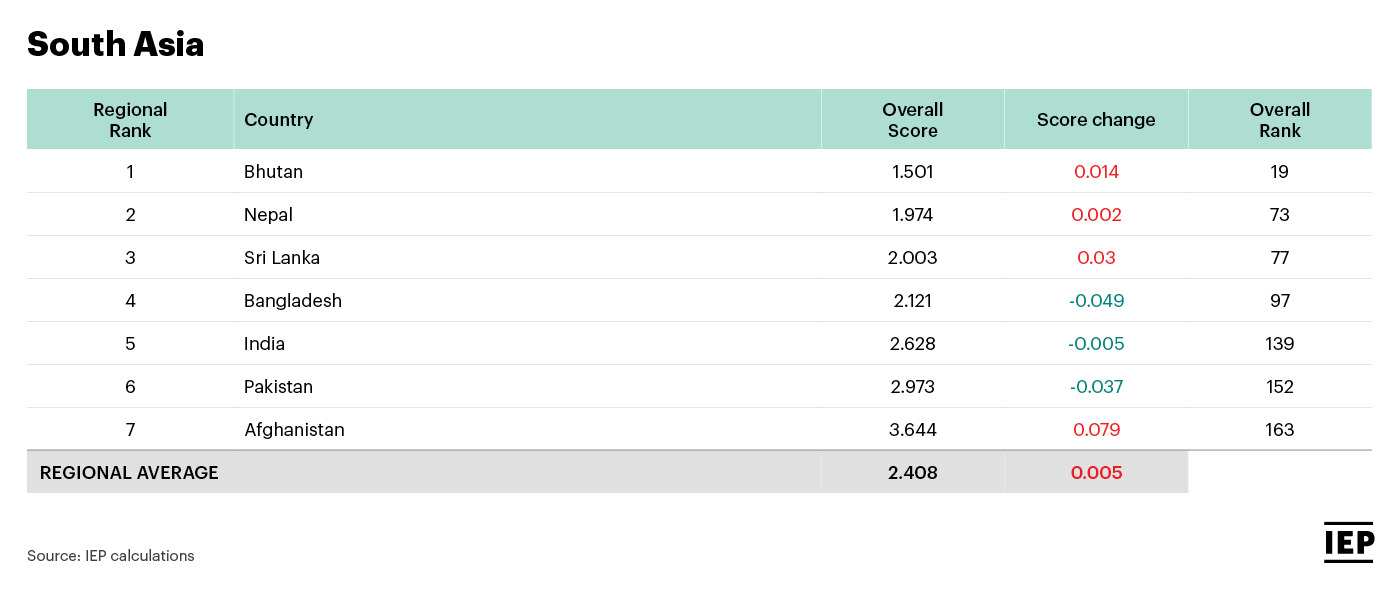Select the Nepal country cell
The image size is (1400, 590).
[x=268, y=215]
